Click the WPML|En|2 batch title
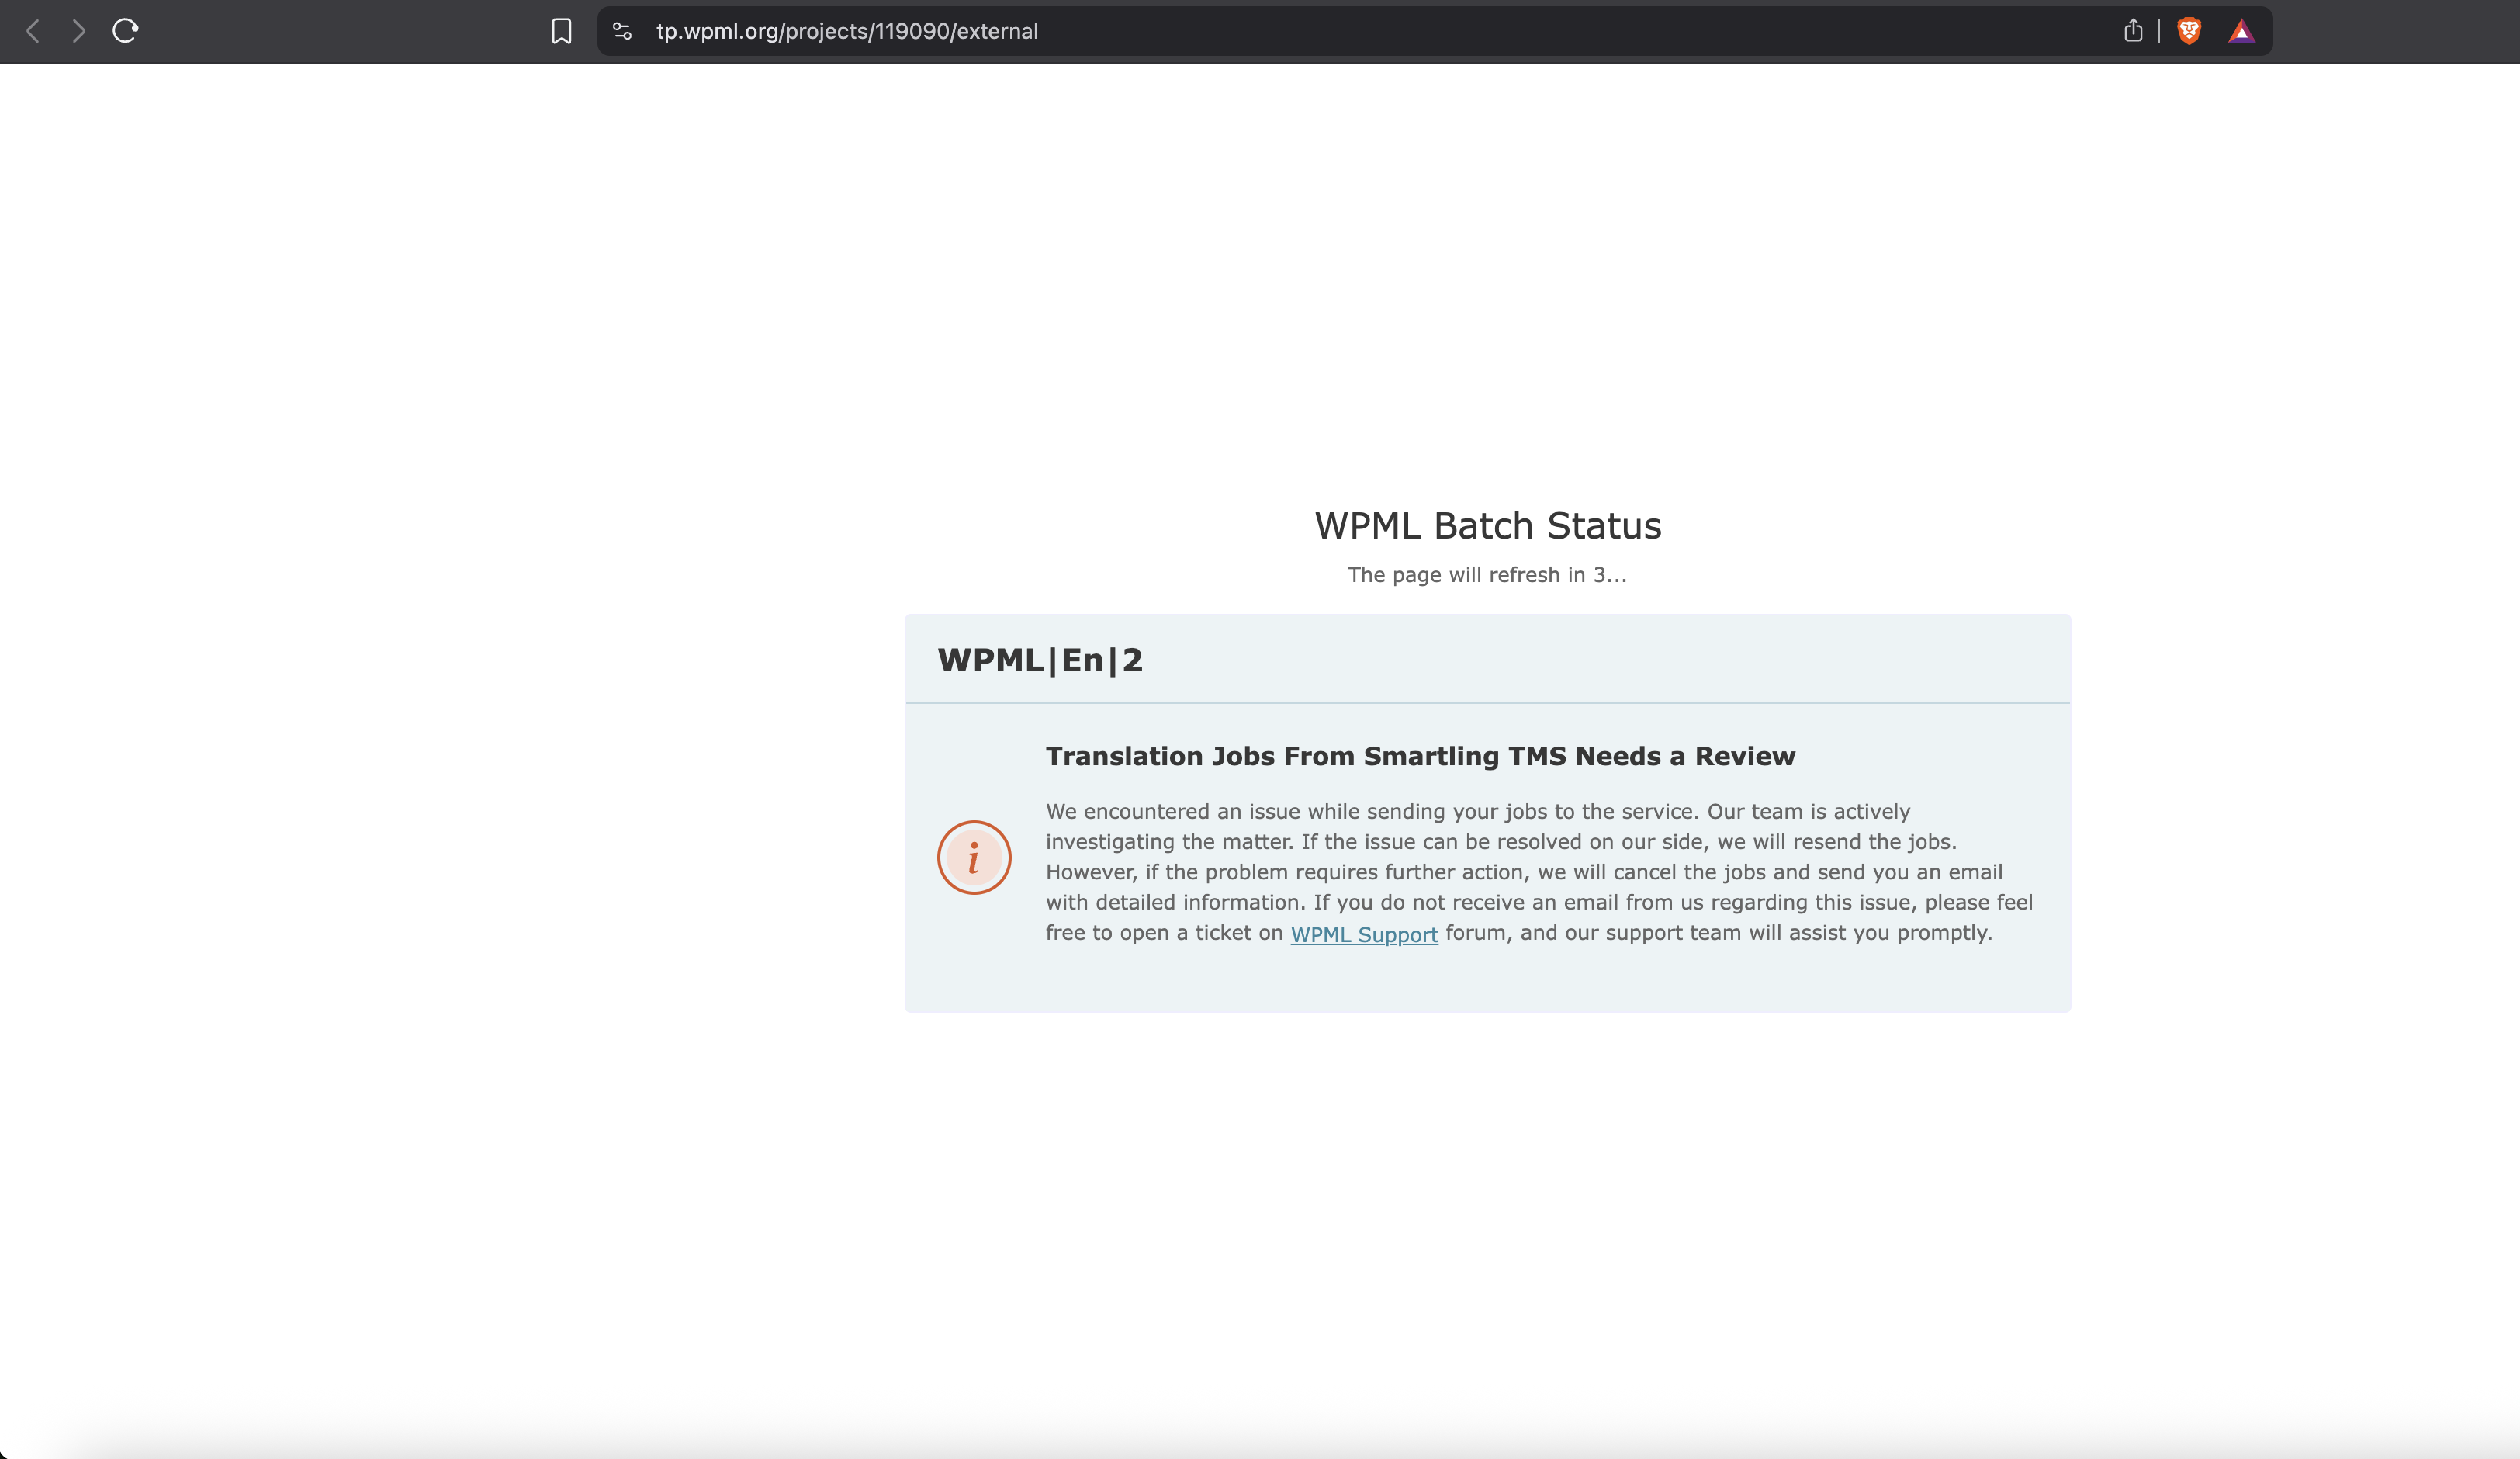 [1040, 660]
